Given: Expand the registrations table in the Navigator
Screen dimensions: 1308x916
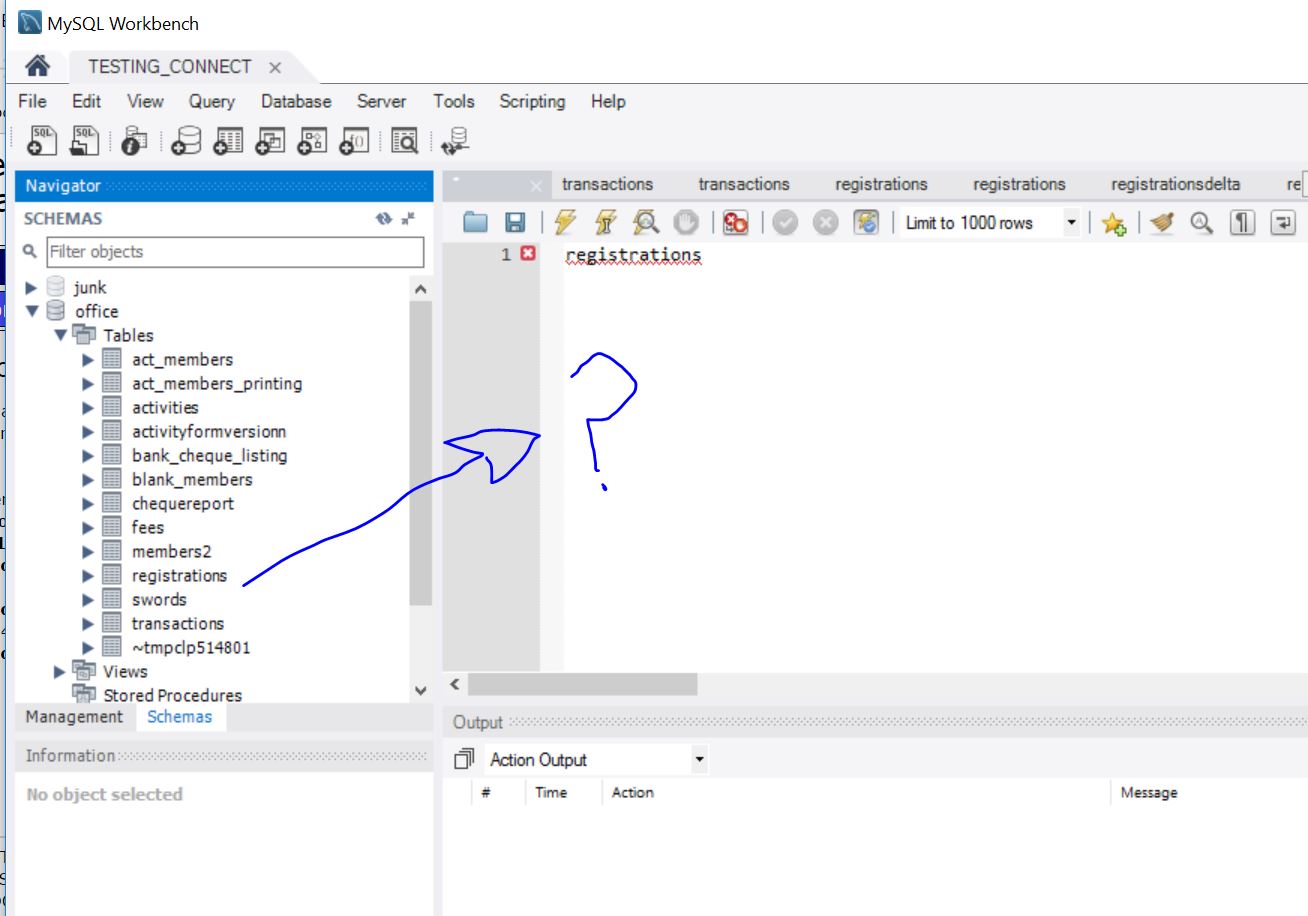Looking at the screenshot, I should (86, 575).
